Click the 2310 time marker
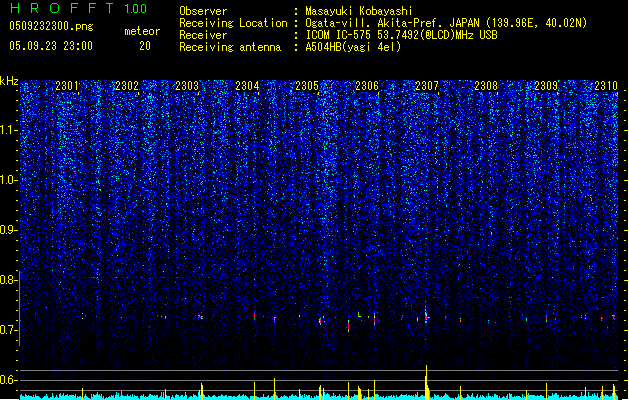This screenshot has height=400, width=629. click(606, 86)
